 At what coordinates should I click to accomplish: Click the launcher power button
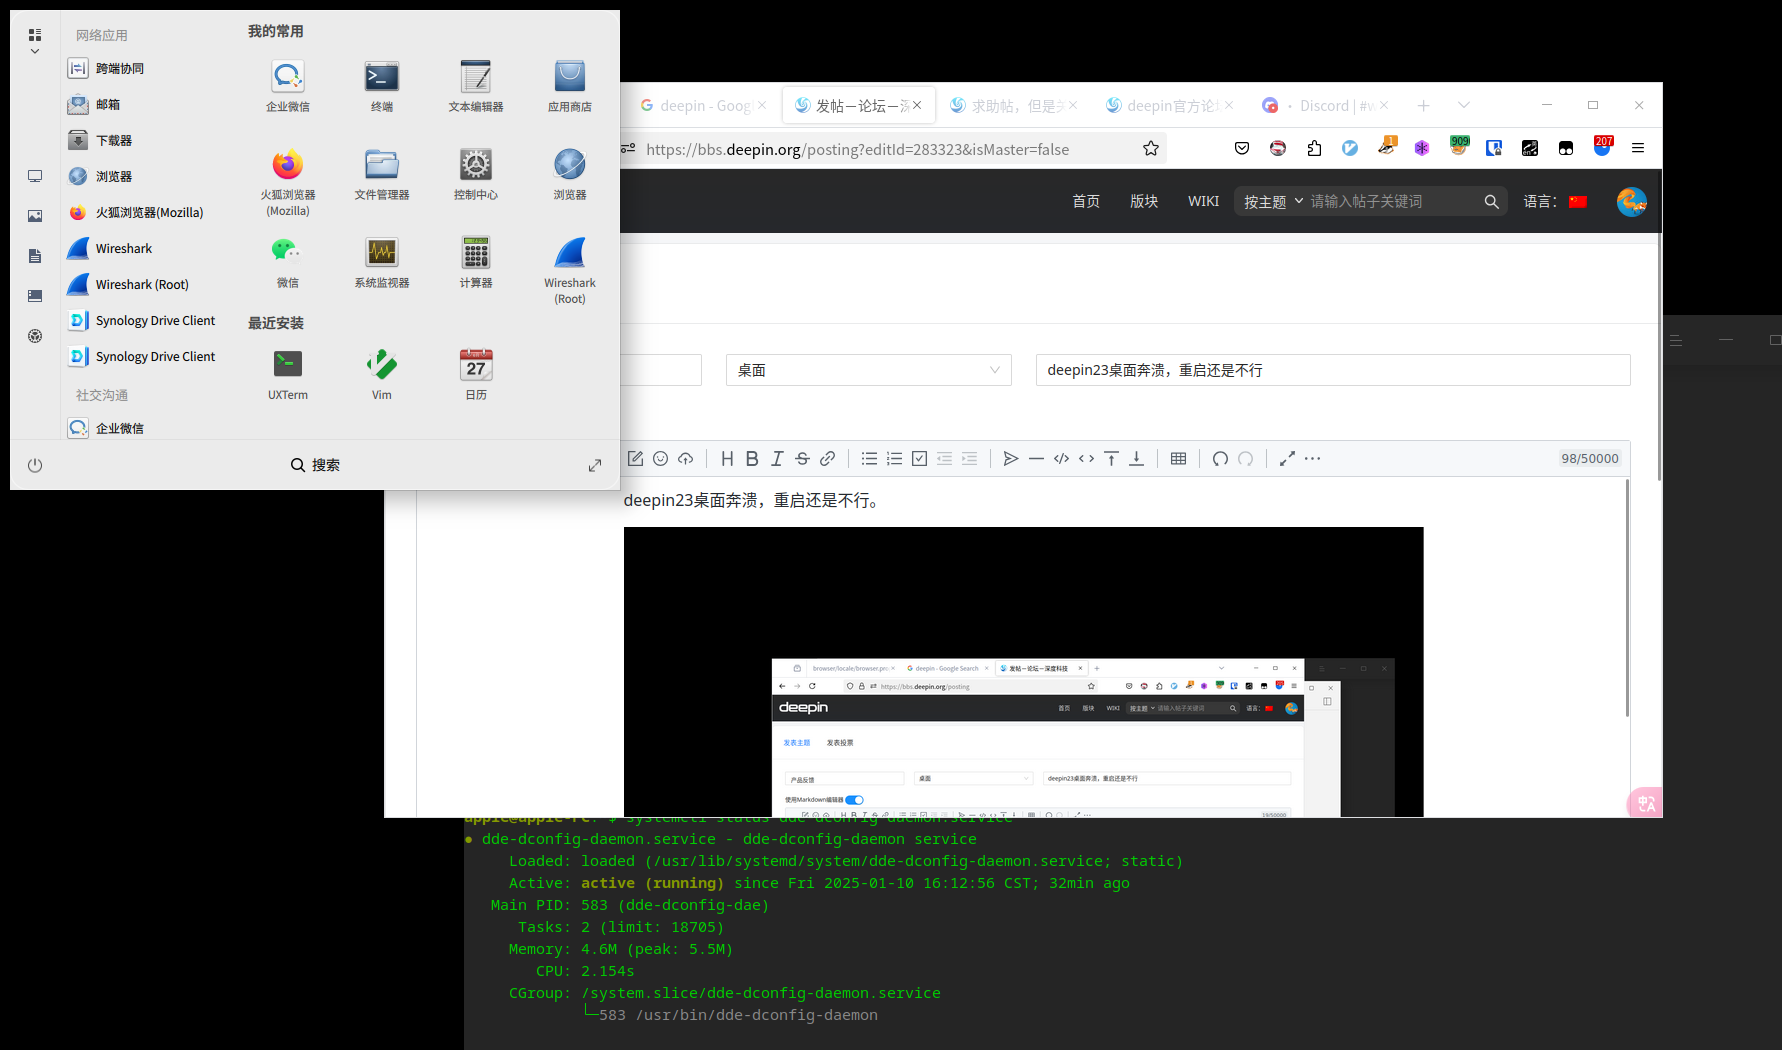pyautogui.click(x=35, y=465)
